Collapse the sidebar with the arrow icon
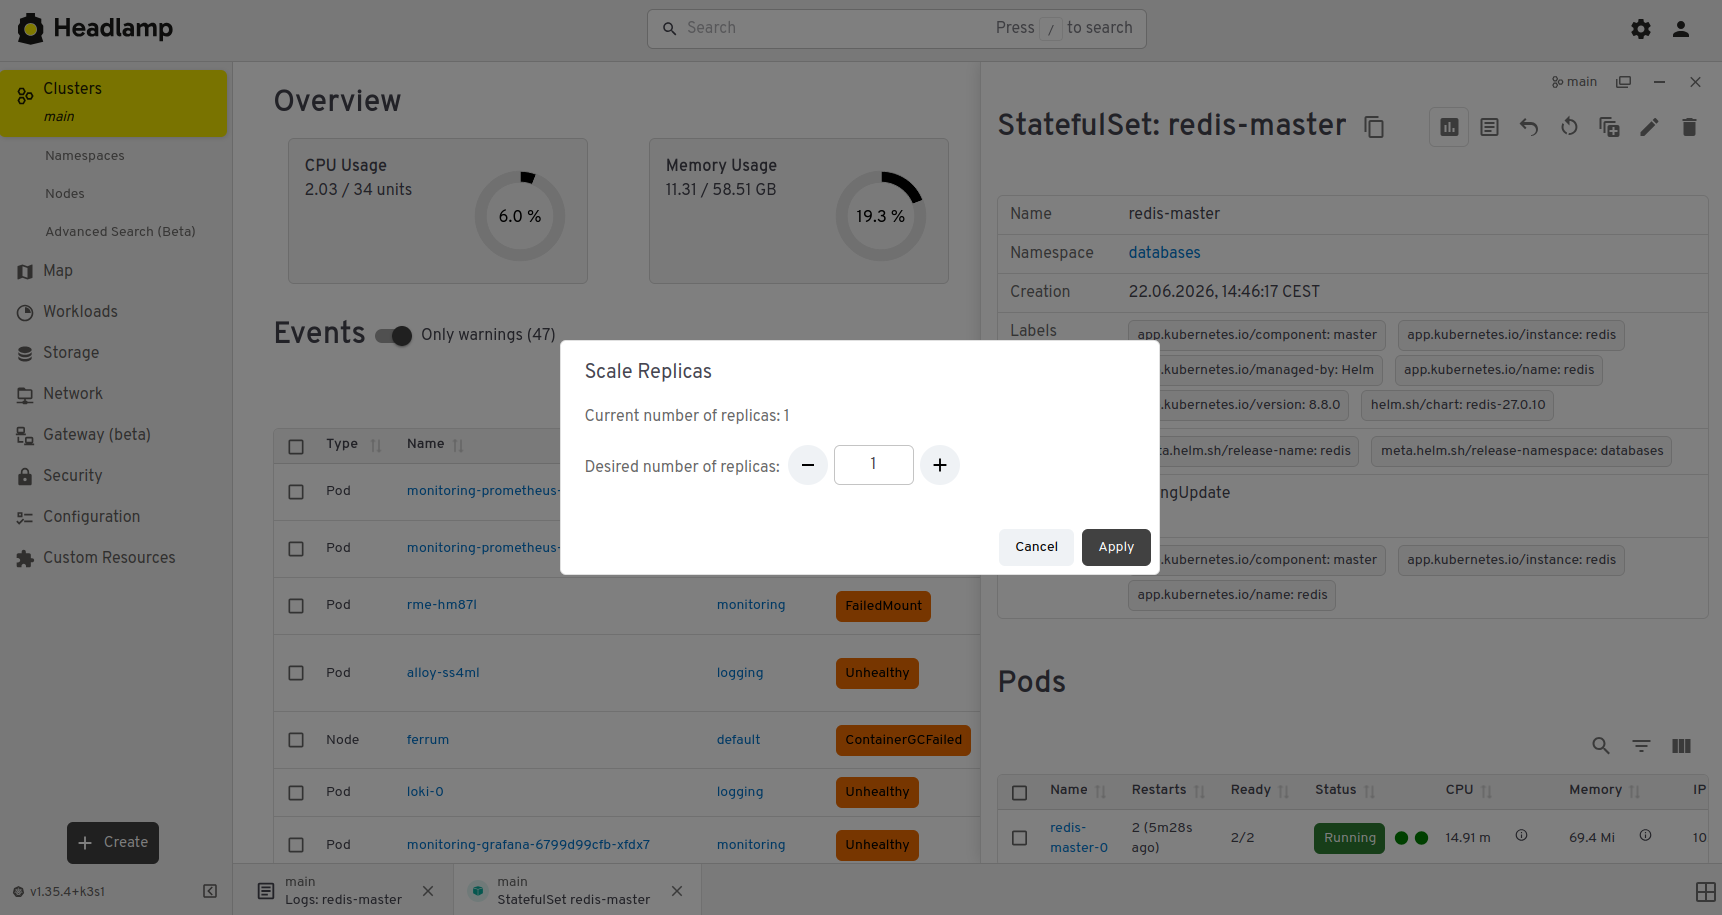This screenshot has width=1722, height=915. (210, 891)
